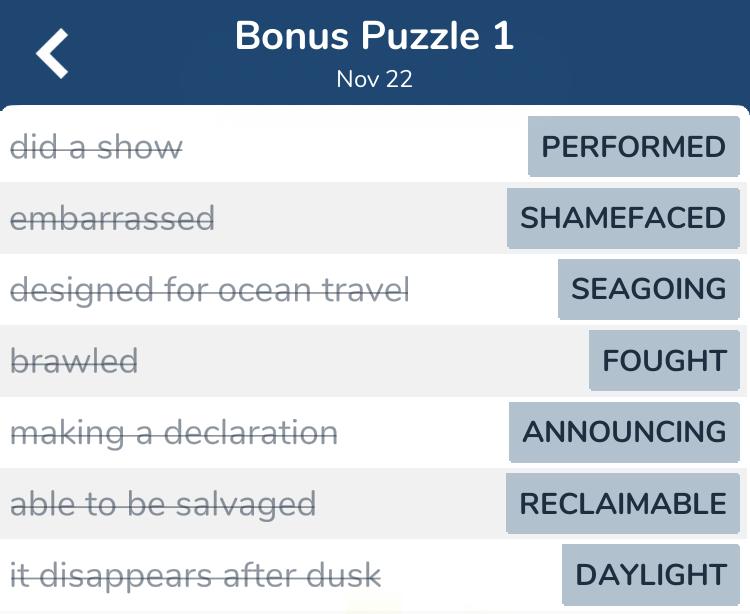Click 'designed for ocean travel' clue
The image size is (750, 614).
(210, 290)
